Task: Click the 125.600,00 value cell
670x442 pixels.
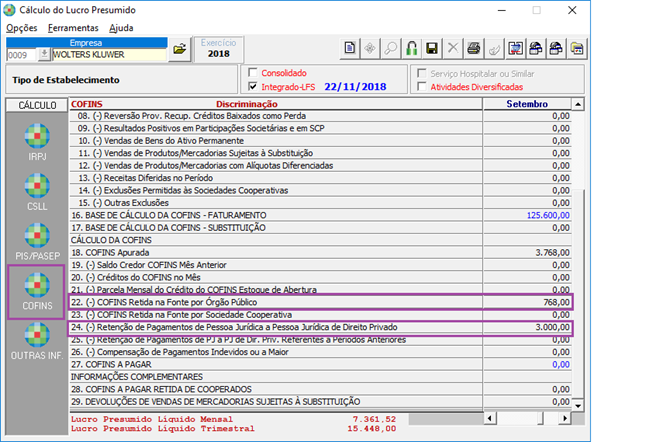Action: pos(527,215)
